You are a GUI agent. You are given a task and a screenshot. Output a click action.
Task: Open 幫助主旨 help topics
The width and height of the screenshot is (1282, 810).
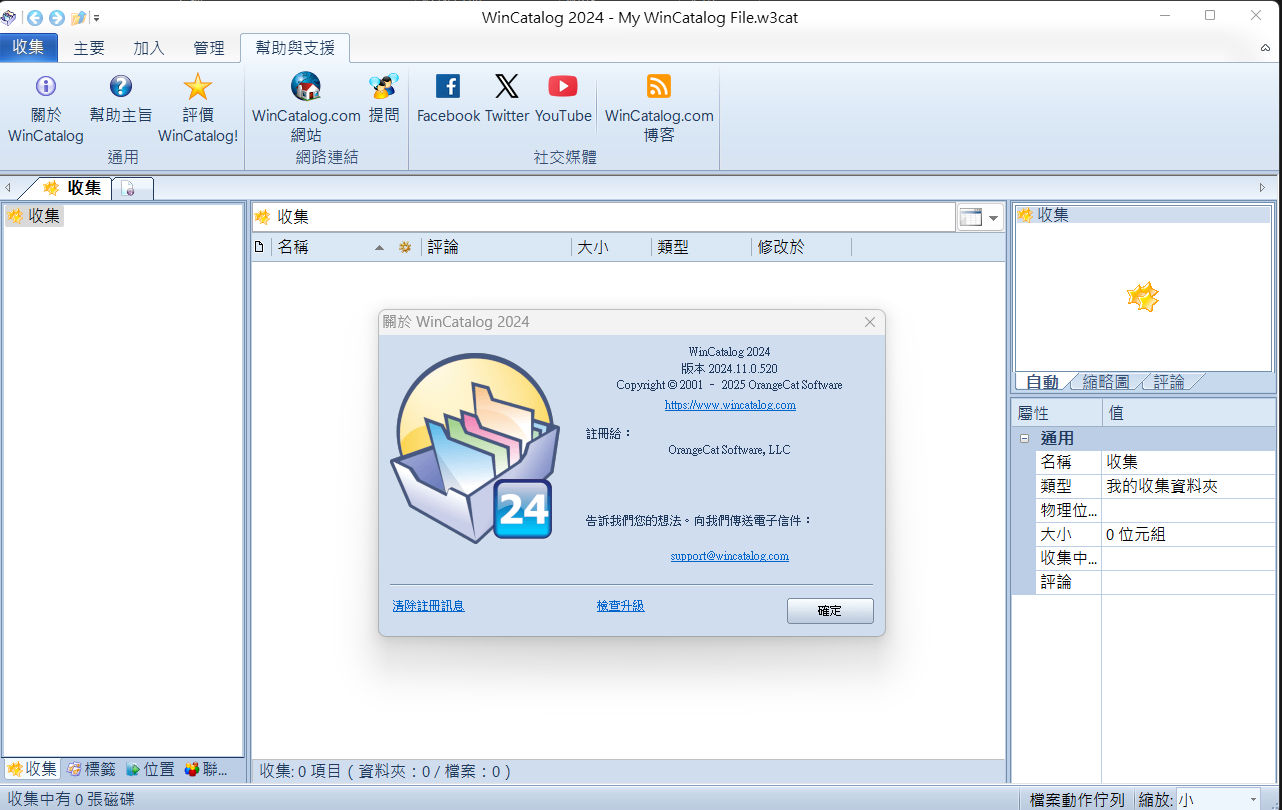click(121, 99)
